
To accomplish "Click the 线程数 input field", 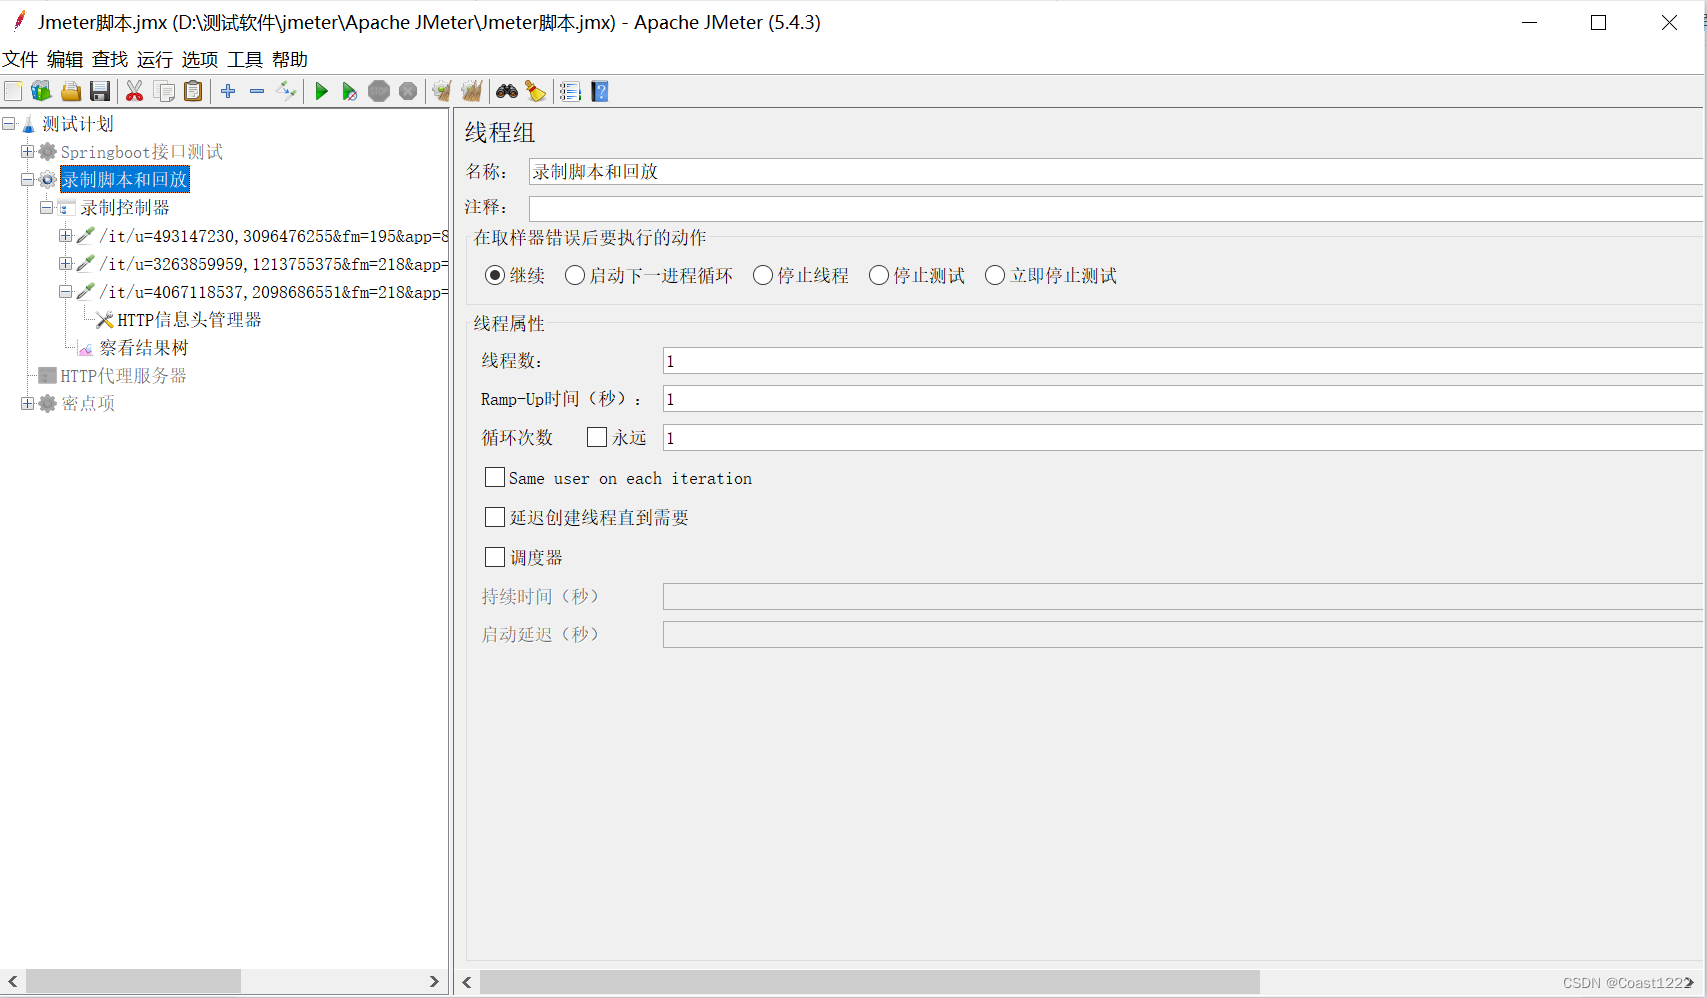I will pyautogui.click(x=1182, y=361).
